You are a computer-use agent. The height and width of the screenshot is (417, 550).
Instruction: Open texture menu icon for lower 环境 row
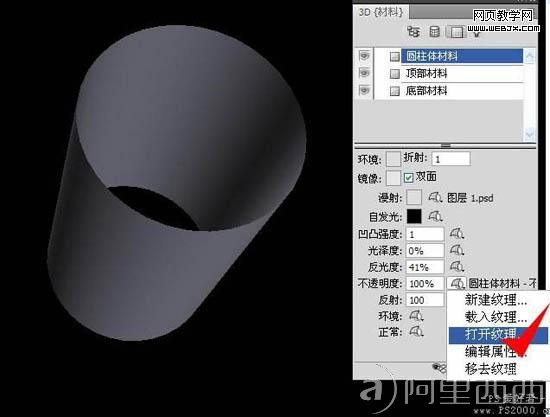pyautogui.click(x=416, y=316)
